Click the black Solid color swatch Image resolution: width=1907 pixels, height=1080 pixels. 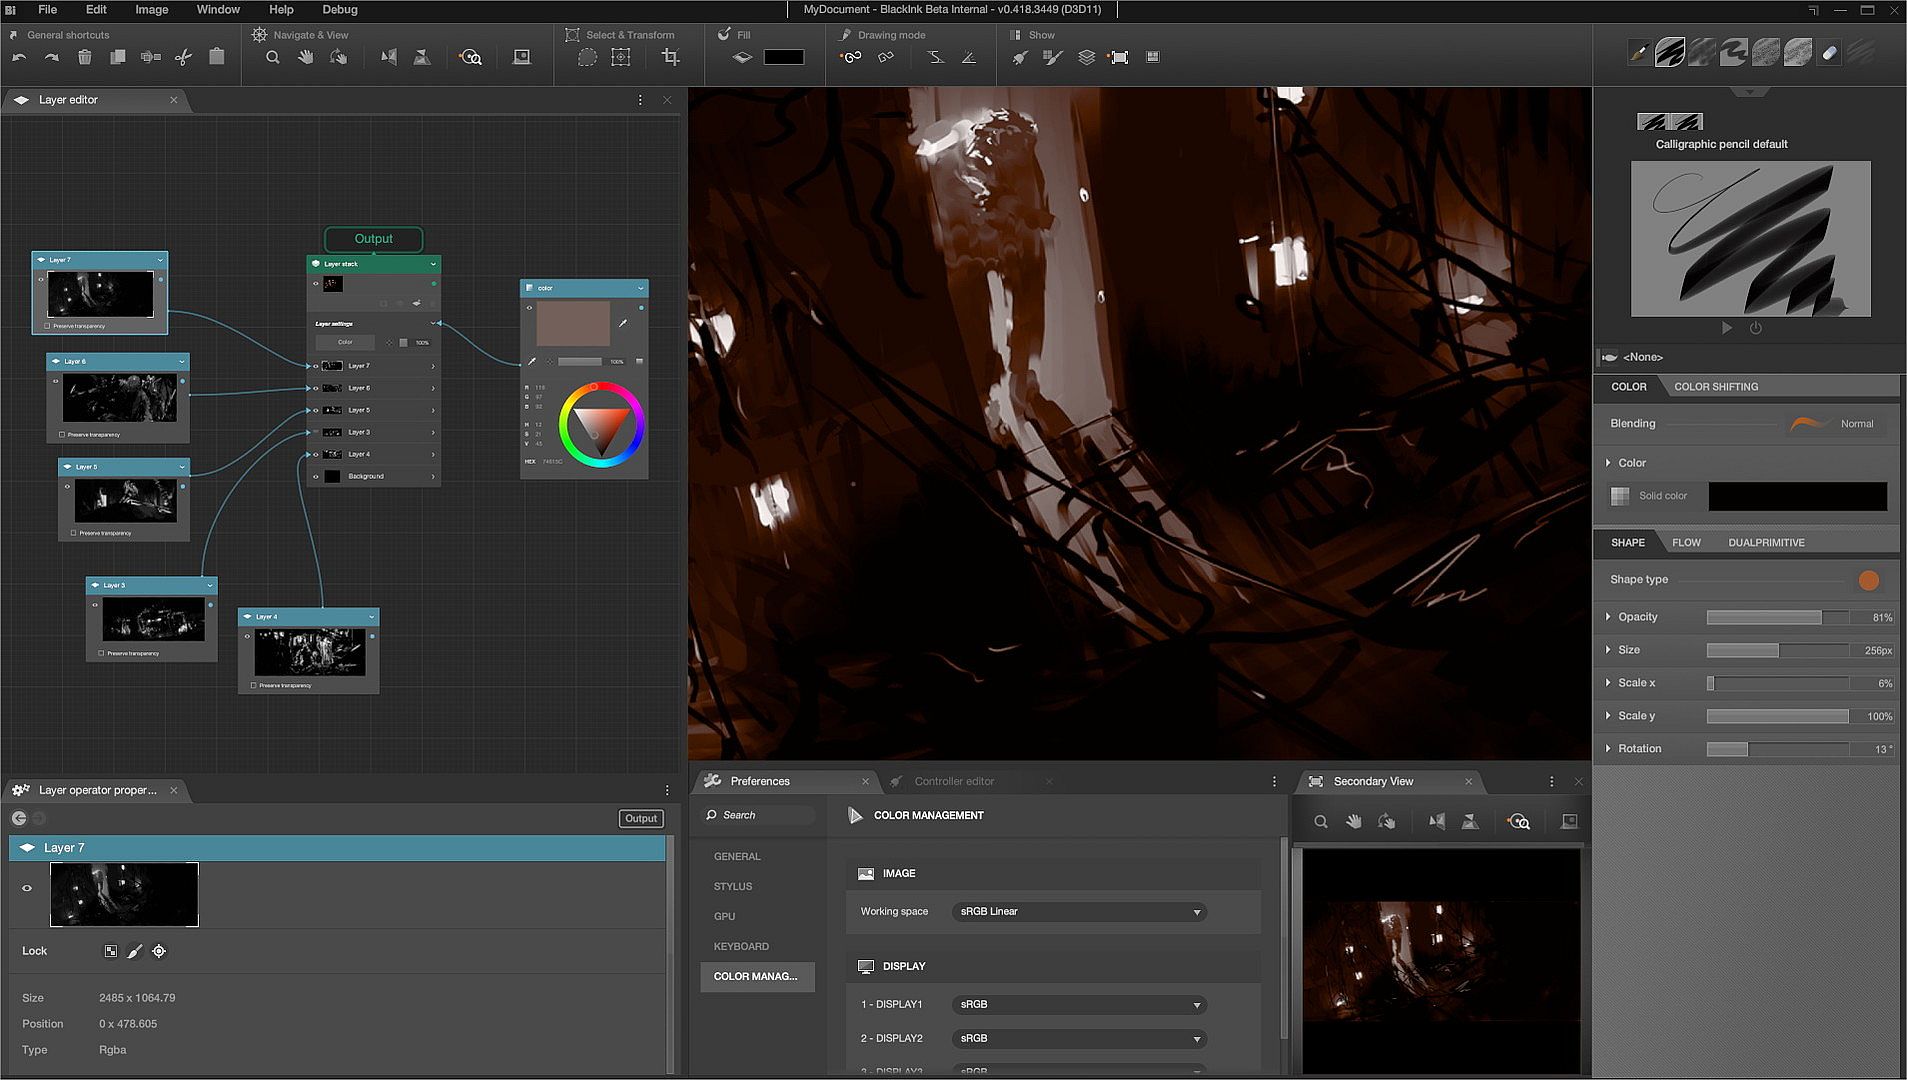(1797, 496)
